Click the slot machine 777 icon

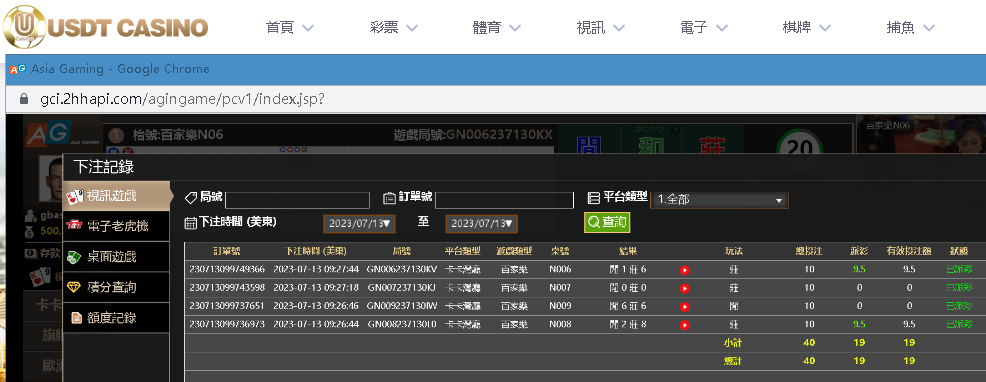[x=75, y=226]
